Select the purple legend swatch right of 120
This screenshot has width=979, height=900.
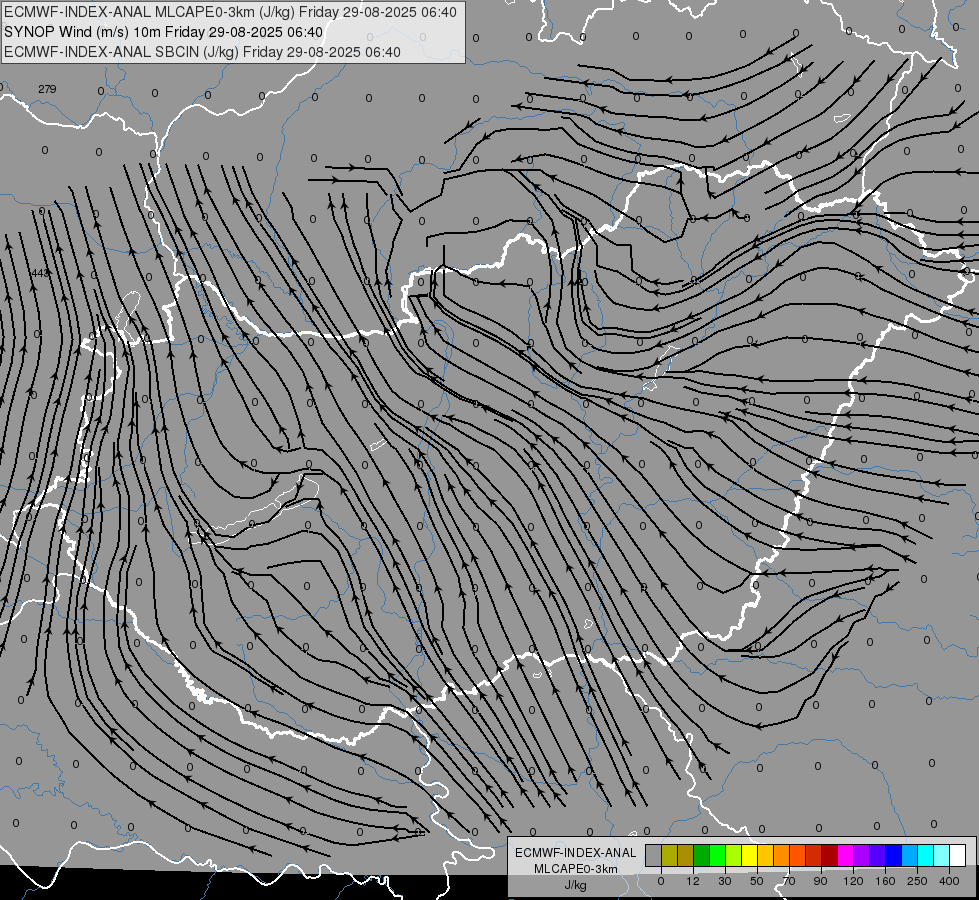click(862, 855)
